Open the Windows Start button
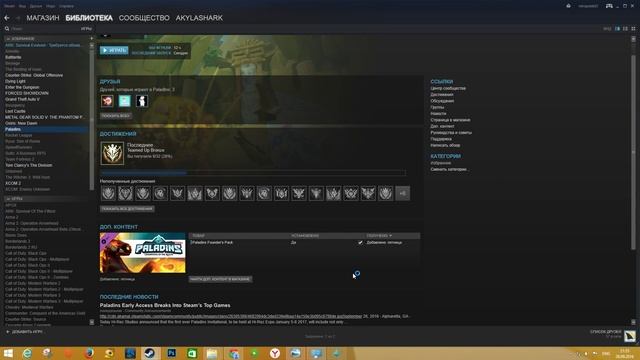The image size is (640, 360). (x=8, y=353)
